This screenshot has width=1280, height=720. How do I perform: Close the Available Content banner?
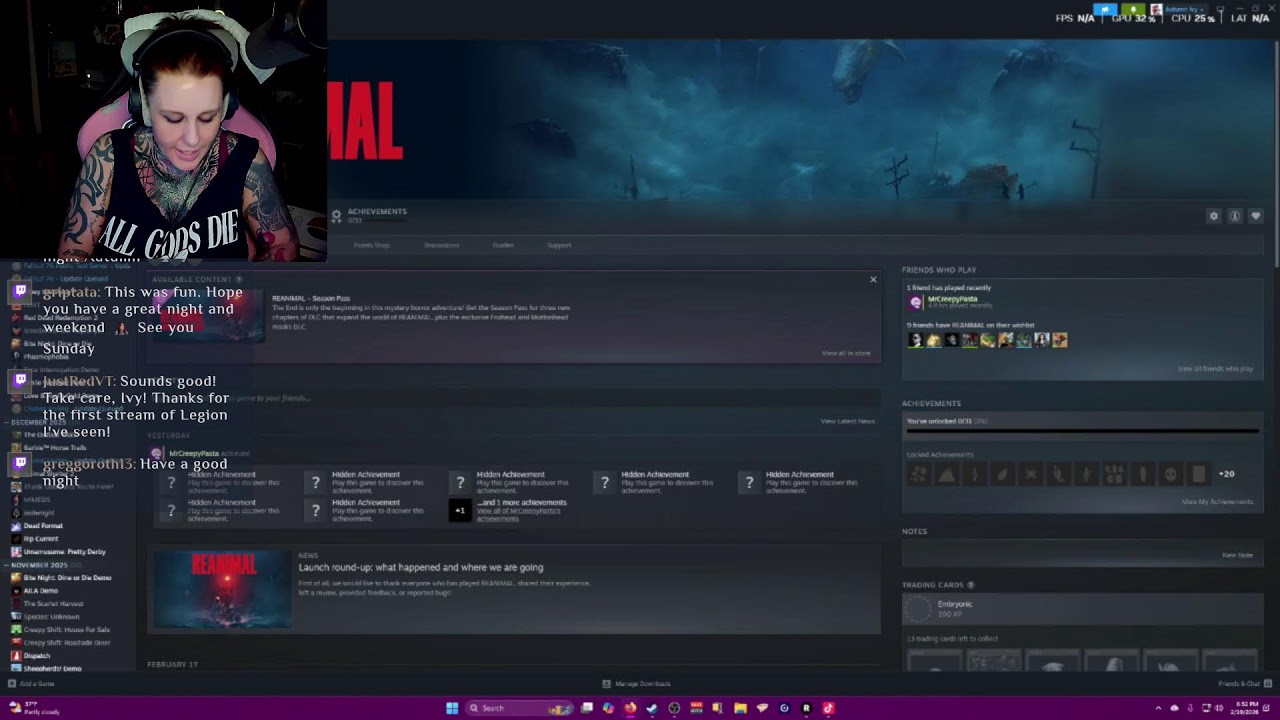873,280
